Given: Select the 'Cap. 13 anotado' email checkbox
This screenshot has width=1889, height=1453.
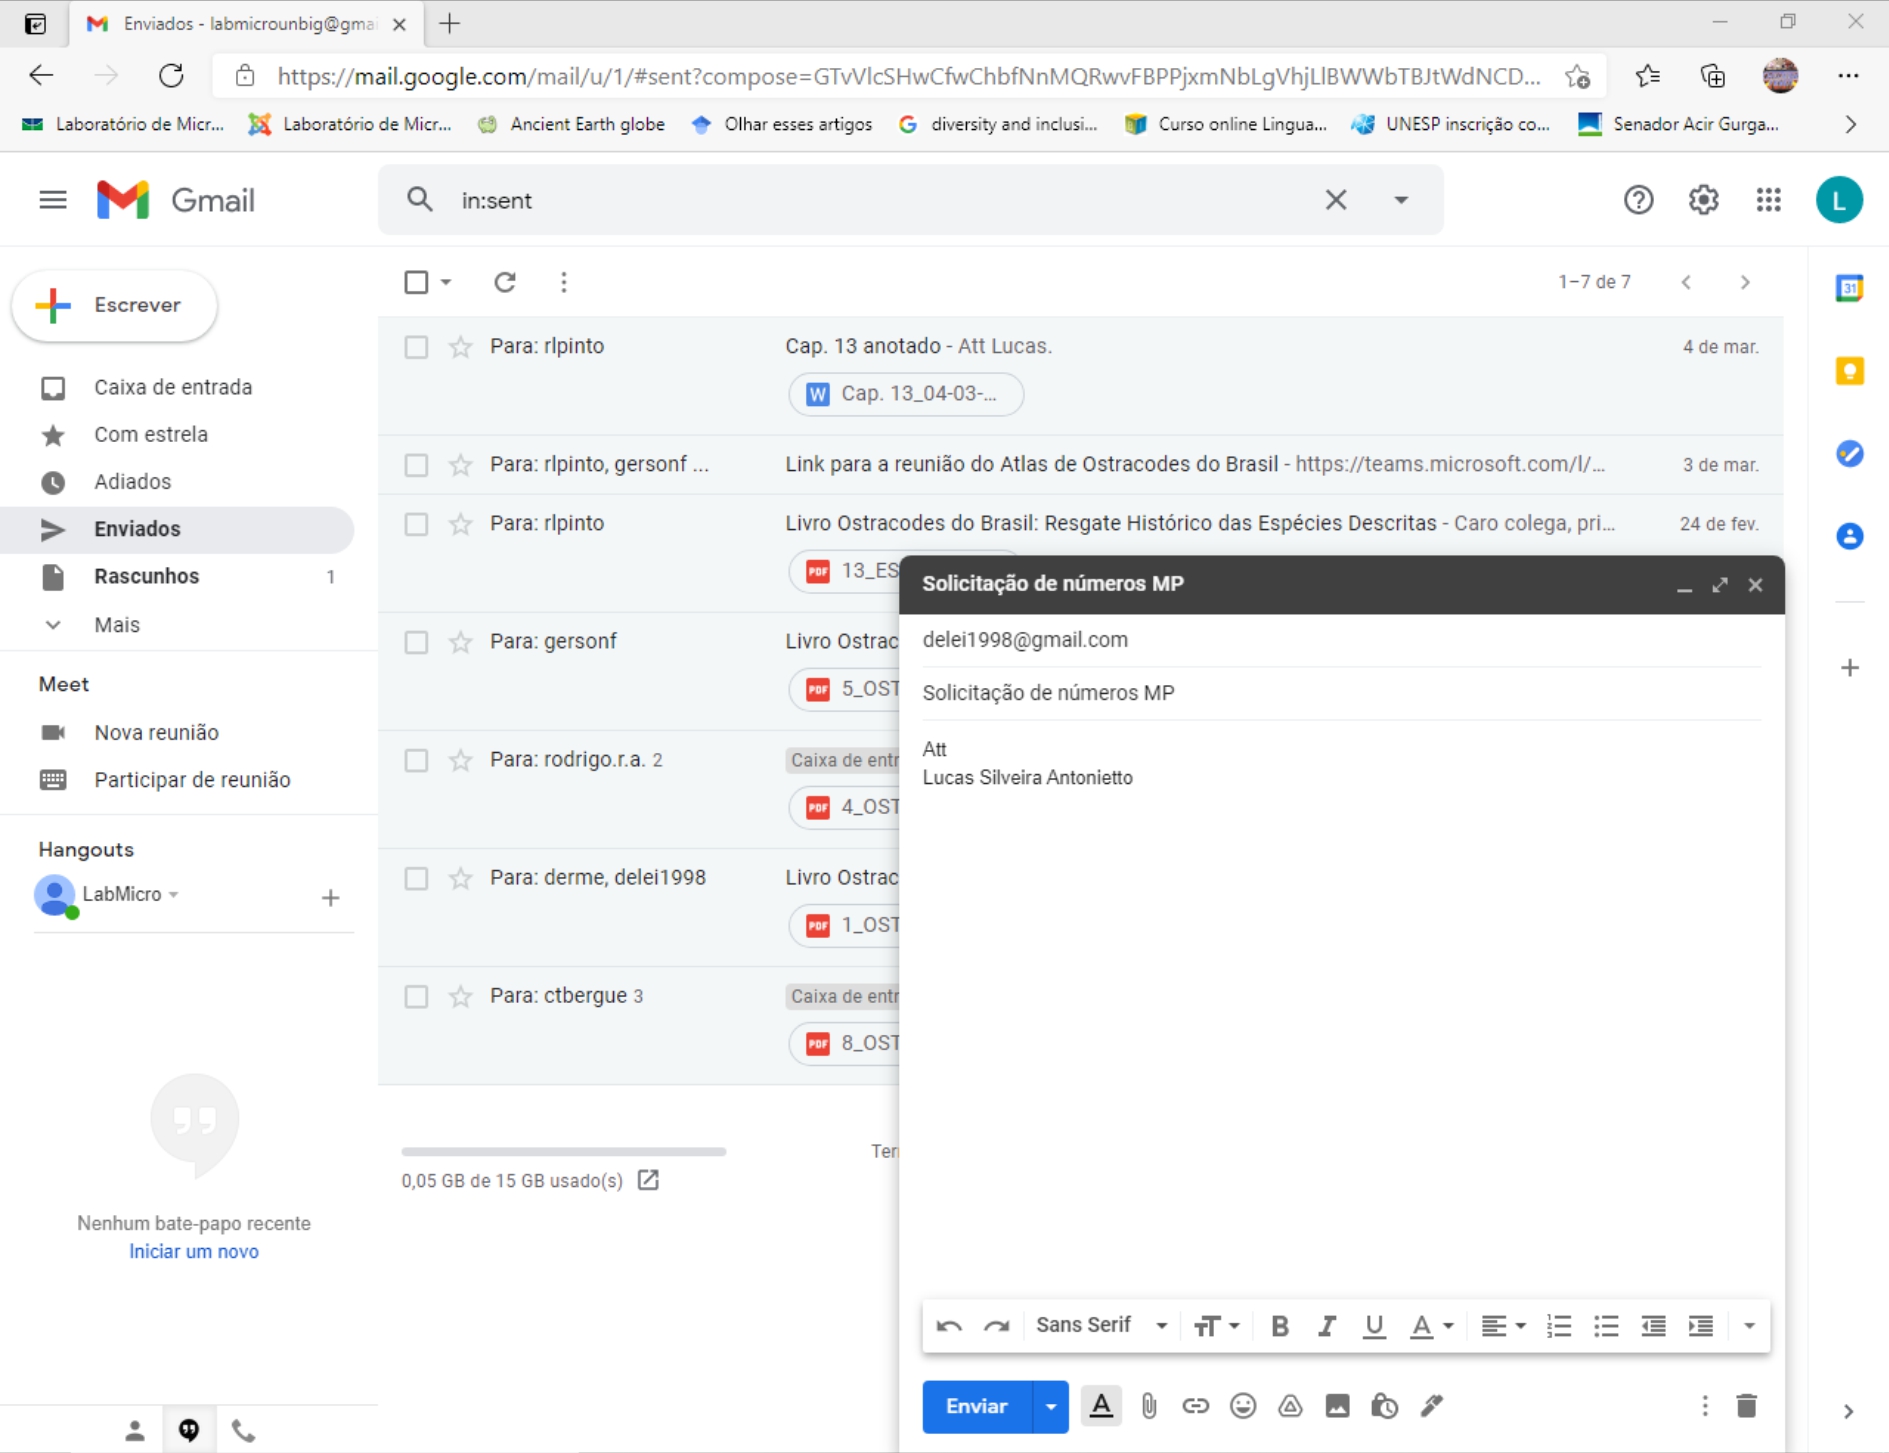Looking at the screenshot, I should [x=416, y=347].
